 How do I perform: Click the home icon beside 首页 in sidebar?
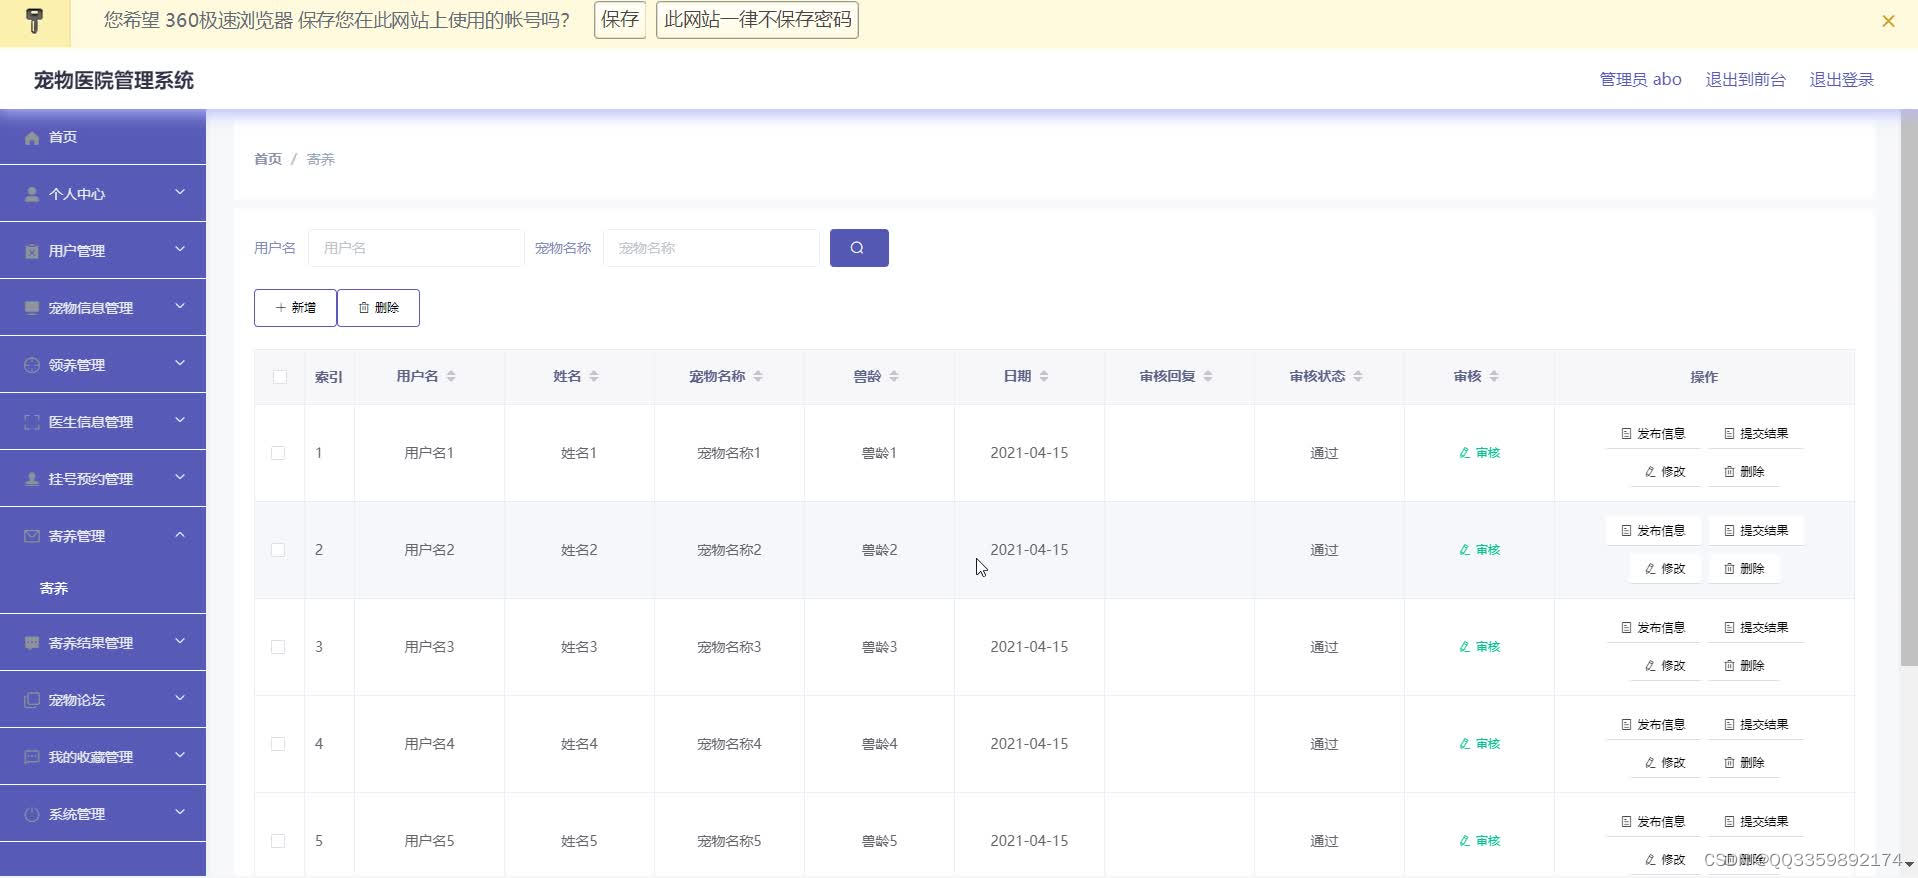[32, 138]
